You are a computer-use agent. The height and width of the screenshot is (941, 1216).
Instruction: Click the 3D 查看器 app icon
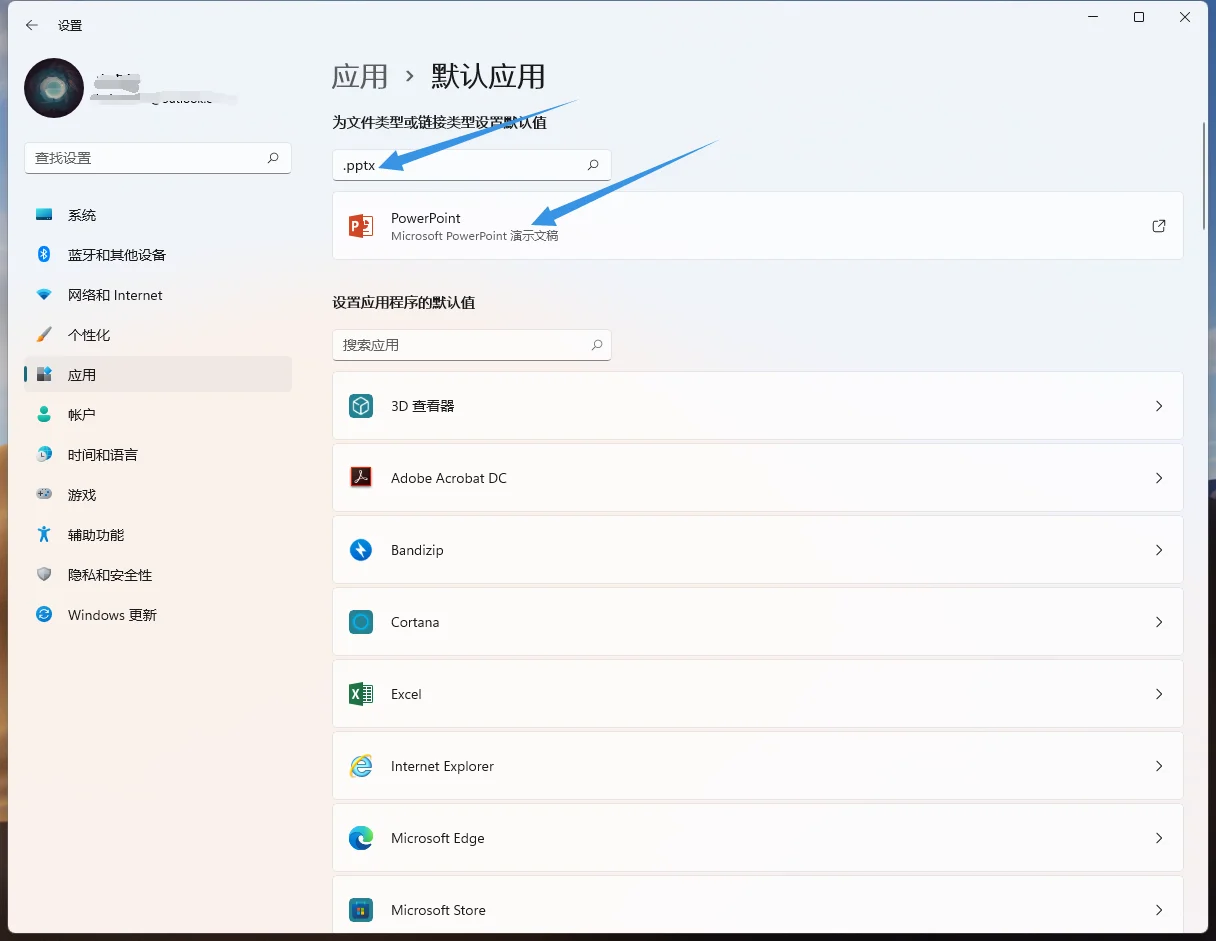(360, 405)
